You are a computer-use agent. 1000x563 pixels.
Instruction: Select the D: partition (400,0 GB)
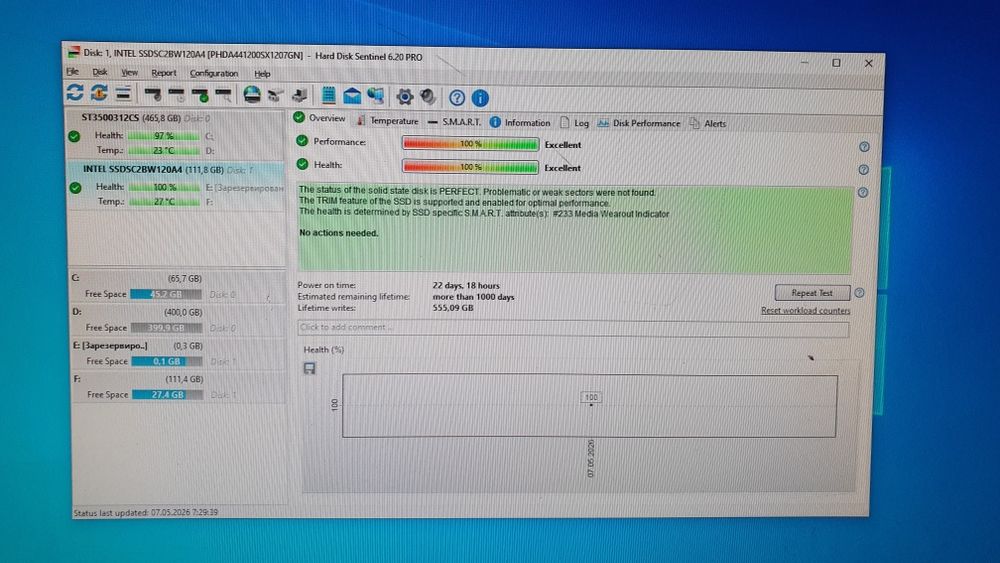coord(177,319)
